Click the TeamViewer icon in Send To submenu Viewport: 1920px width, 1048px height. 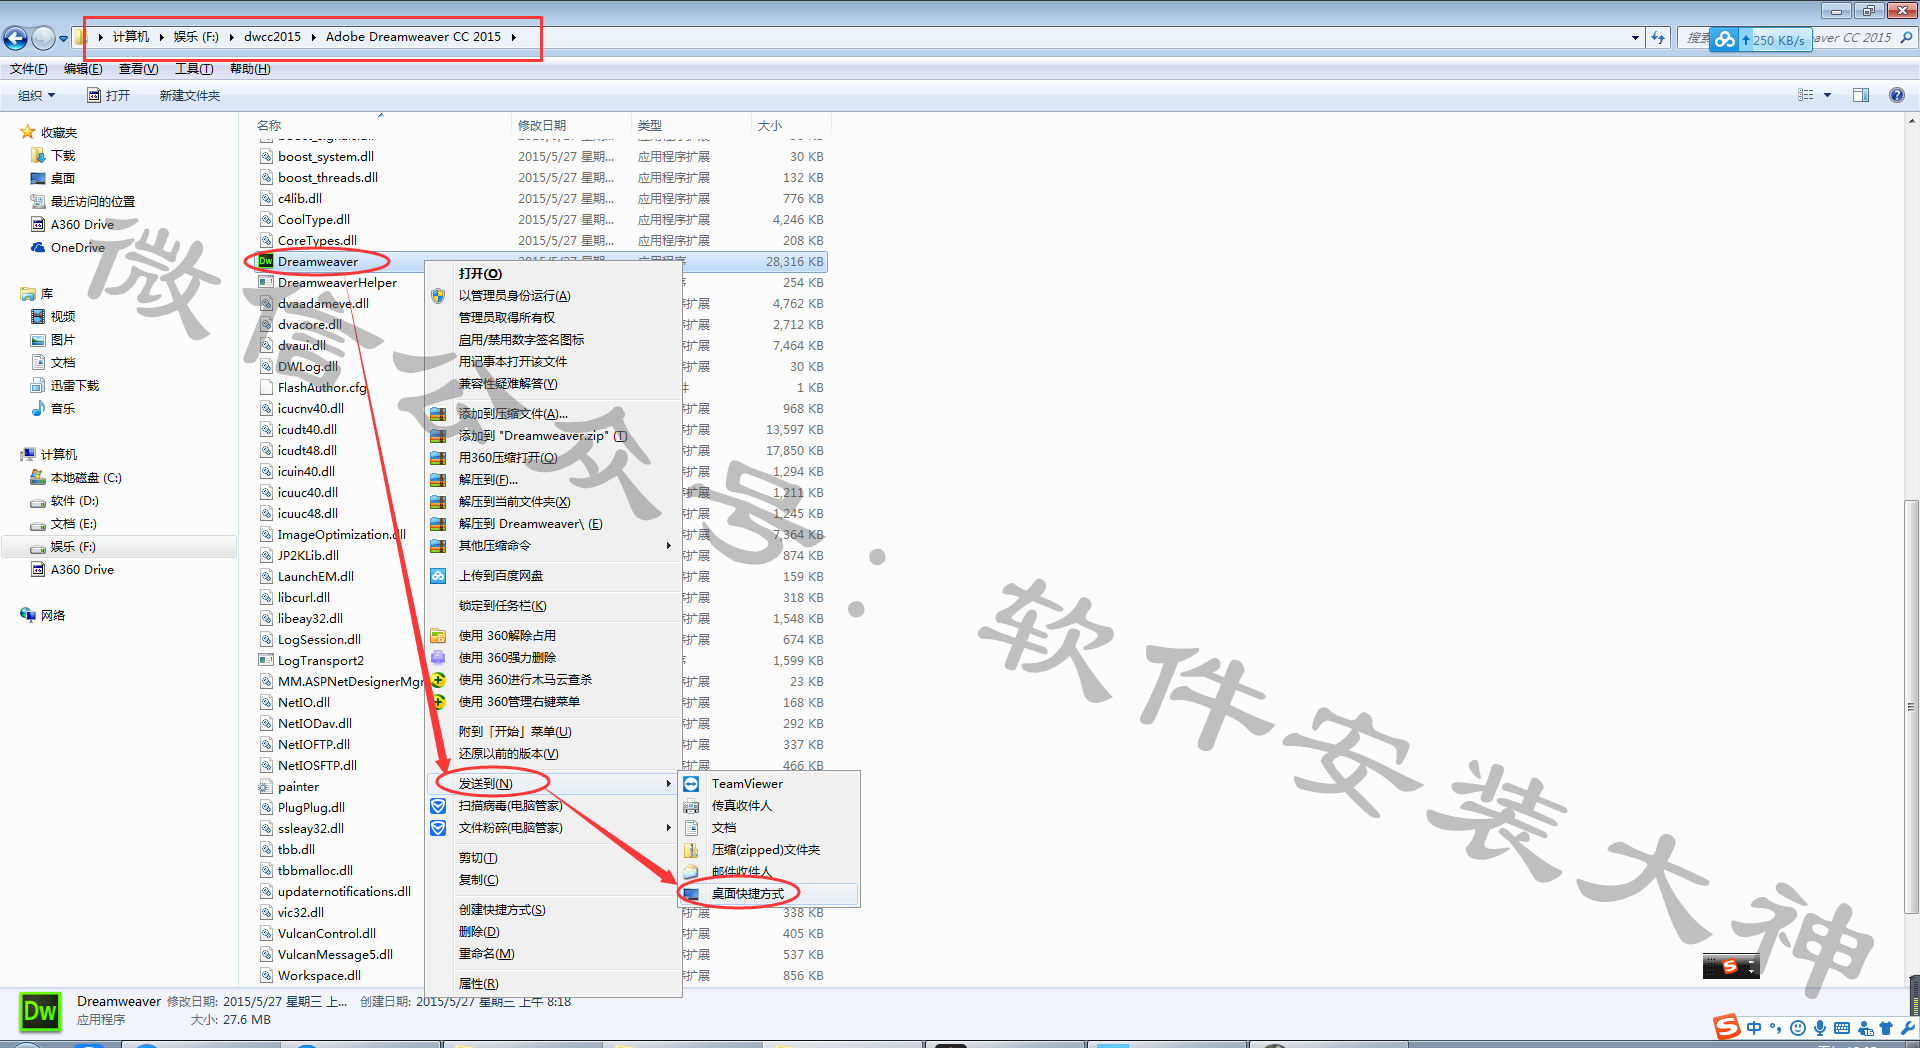[x=691, y=783]
